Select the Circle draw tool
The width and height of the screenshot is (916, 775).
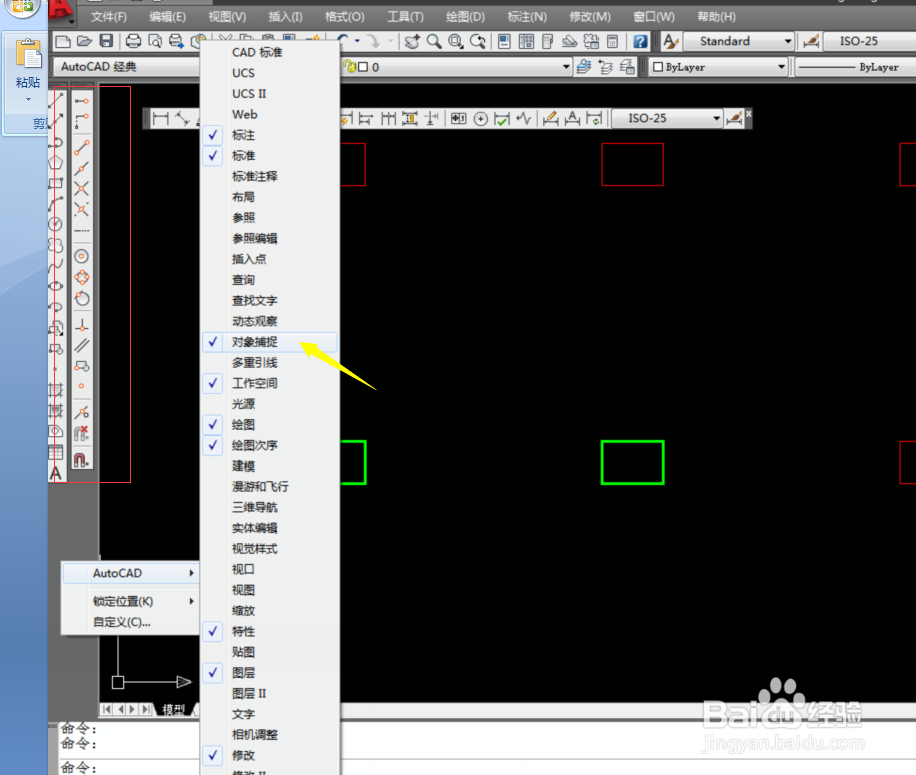click(55, 224)
